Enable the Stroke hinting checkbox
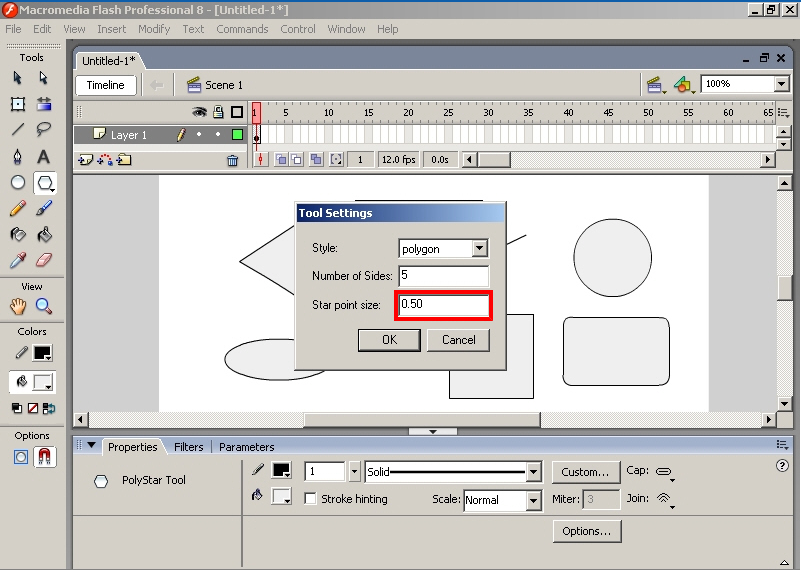 click(310, 498)
